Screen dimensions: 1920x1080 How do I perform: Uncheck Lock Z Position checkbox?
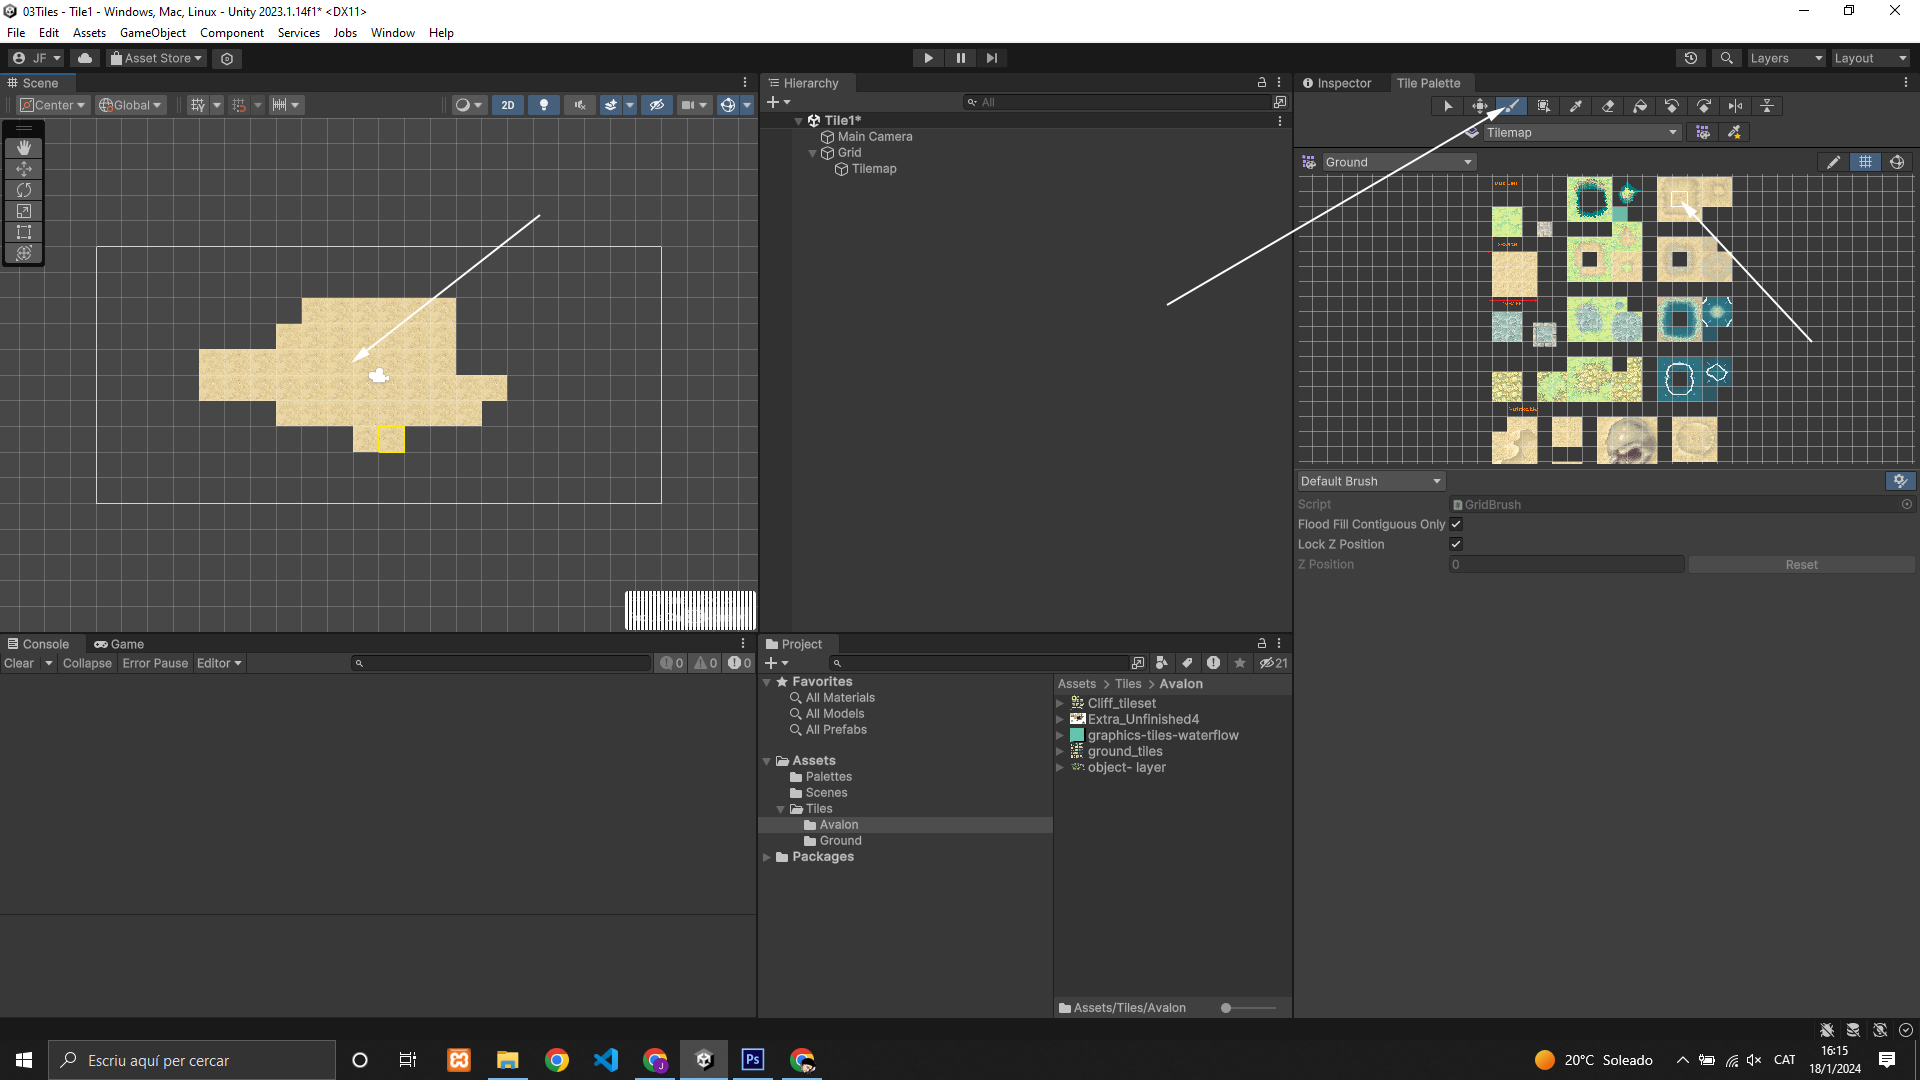point(1456,544)
